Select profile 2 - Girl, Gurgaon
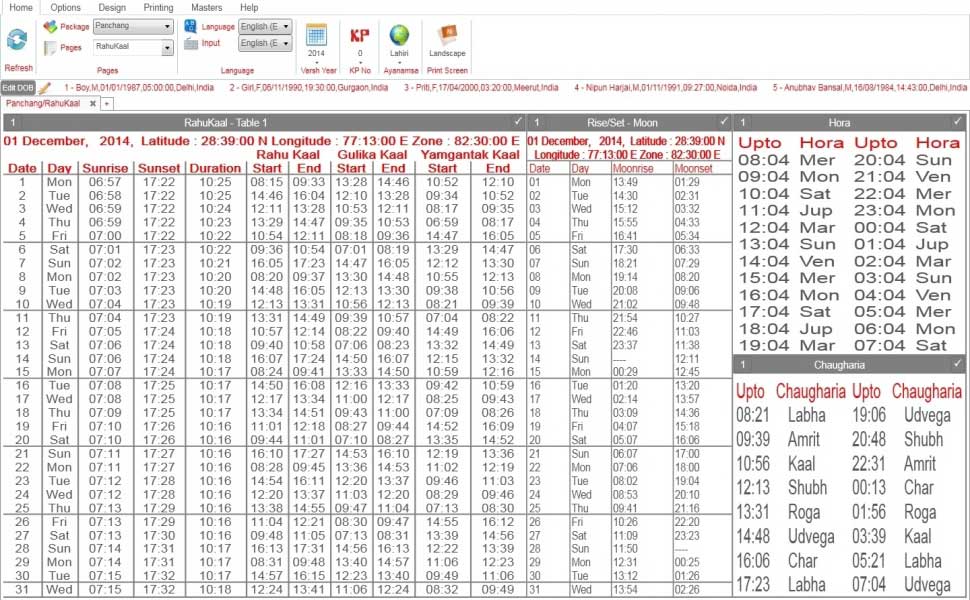The width and height of the screenshot is (970, 600). point(309,88)
